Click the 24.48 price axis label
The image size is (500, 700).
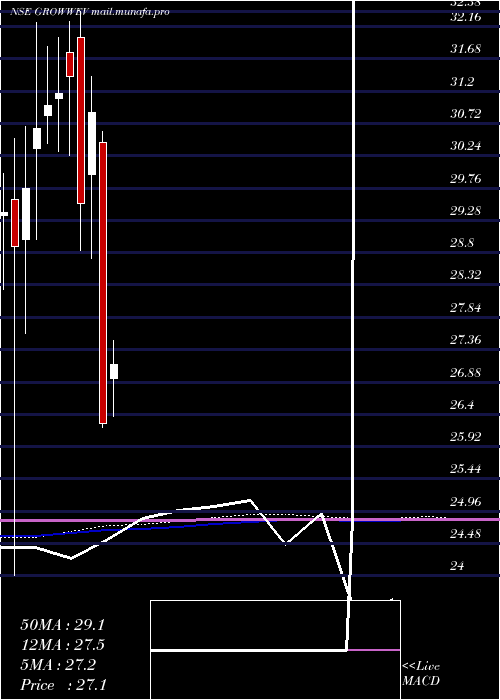(x=466, y=534)
